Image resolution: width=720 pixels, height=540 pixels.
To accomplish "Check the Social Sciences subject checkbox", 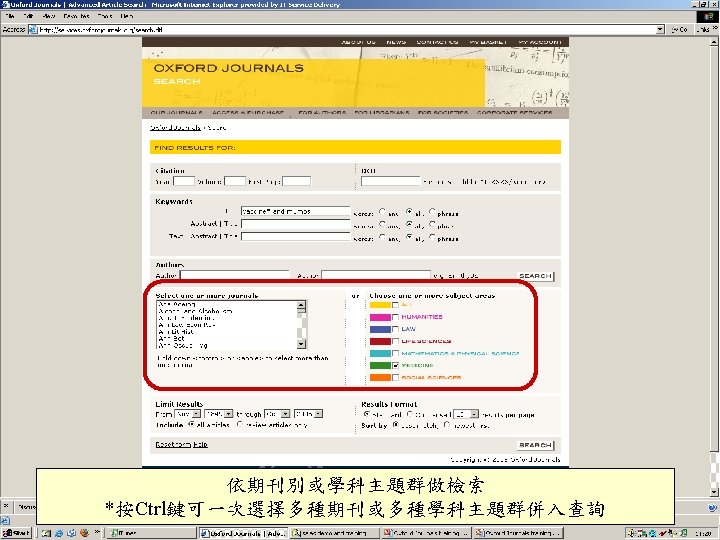I will point(395,377).
